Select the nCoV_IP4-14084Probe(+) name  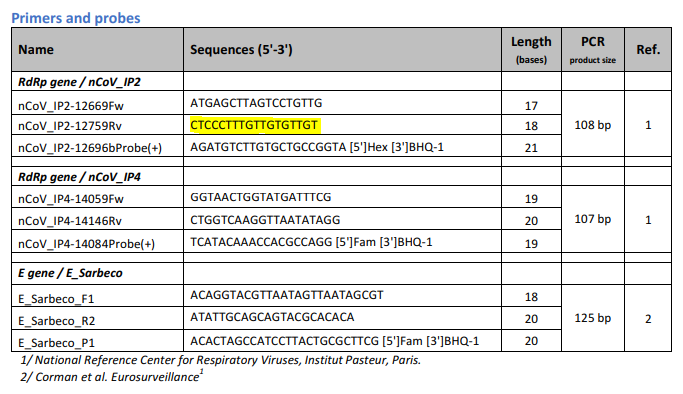coord(86,244)
